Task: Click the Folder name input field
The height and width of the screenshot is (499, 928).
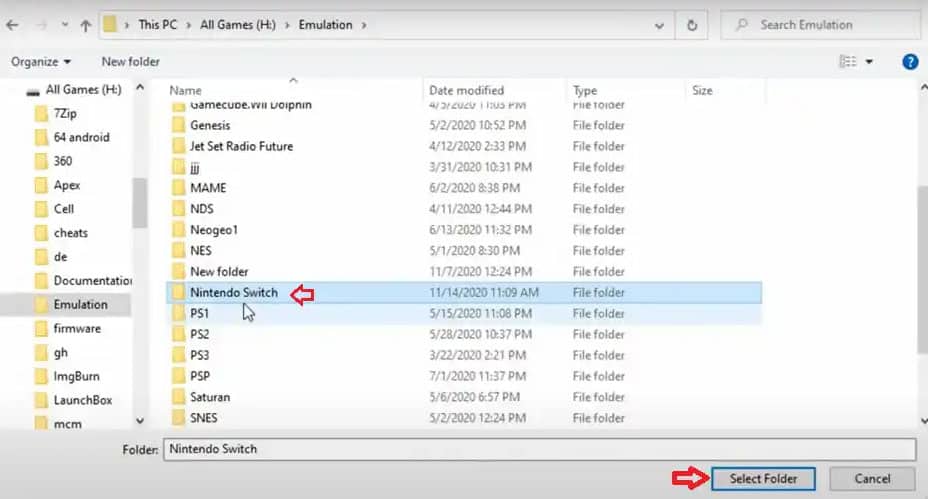Action: click(x=539, y=449)
